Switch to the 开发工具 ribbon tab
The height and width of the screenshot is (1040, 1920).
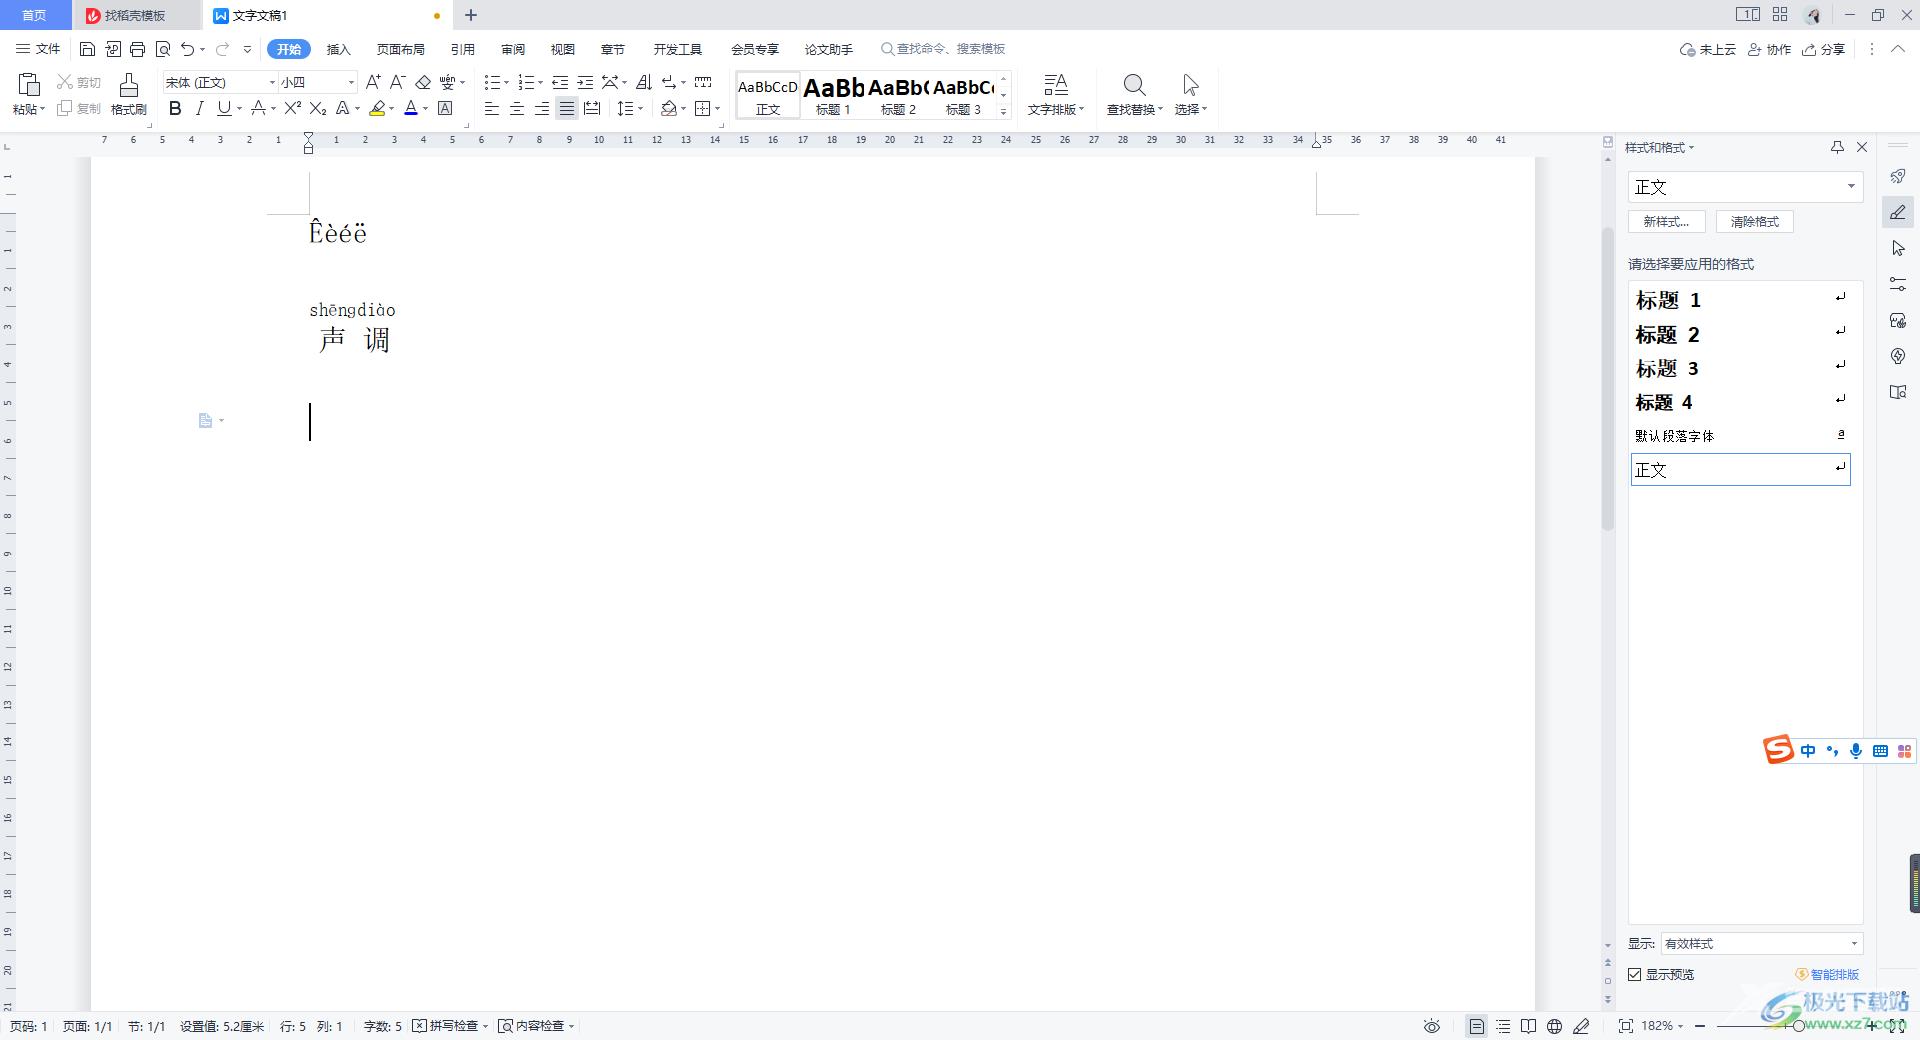(x=678, y=49)
